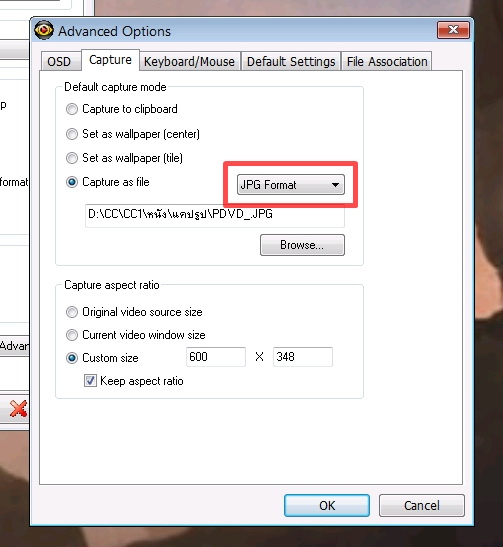Click the Advan... button in background window
This screenshot has width=503, height=547.
14,346
